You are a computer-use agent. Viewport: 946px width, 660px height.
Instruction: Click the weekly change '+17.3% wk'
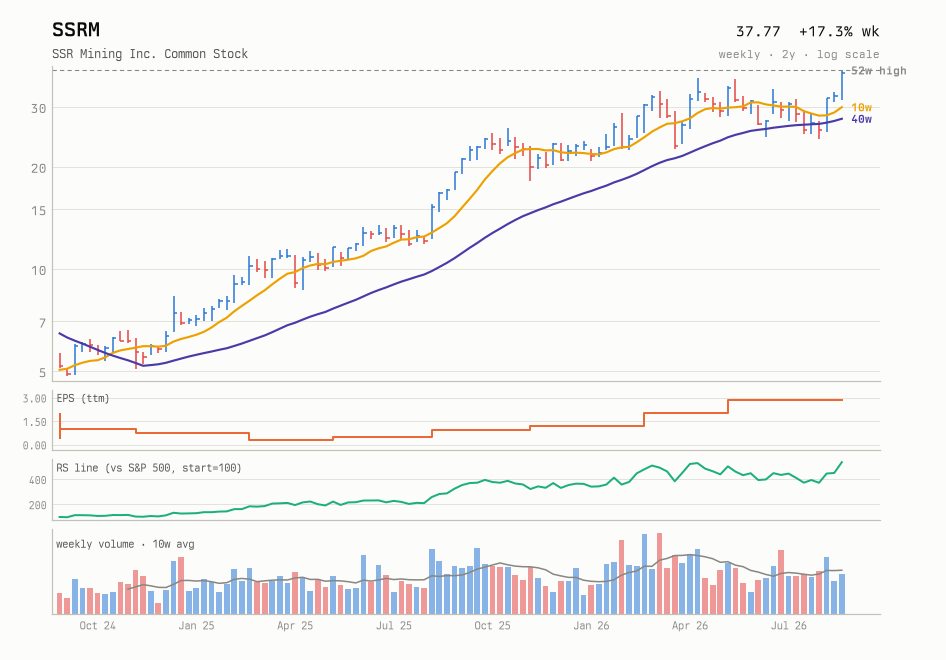click(839, 31)
